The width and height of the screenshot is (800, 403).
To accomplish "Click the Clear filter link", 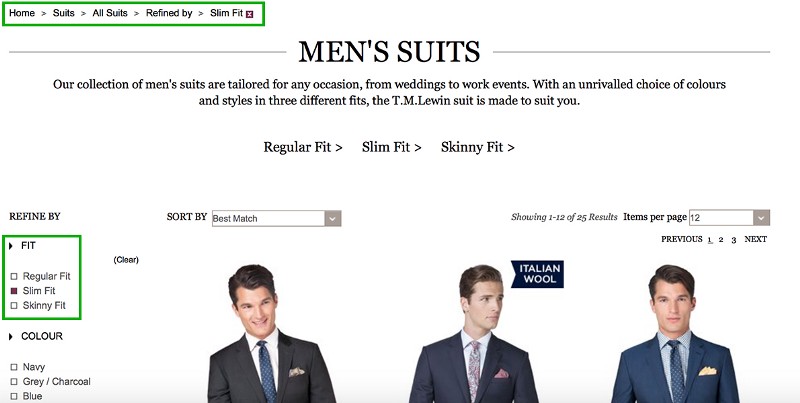I will tap(126, 260).
